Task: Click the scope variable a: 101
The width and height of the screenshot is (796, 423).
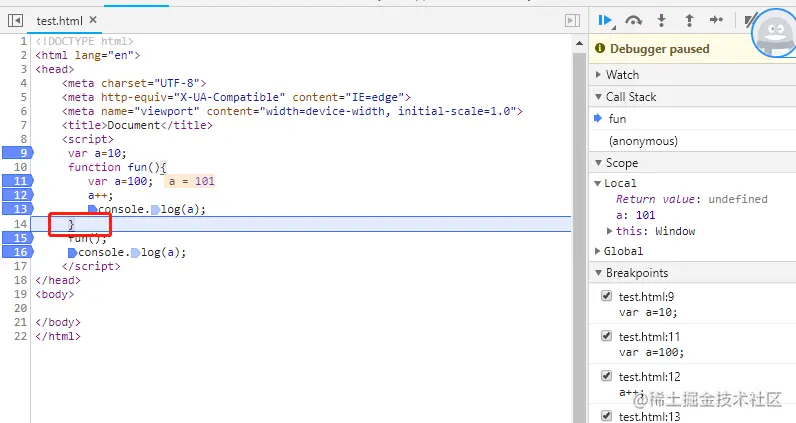Action: 636,215
